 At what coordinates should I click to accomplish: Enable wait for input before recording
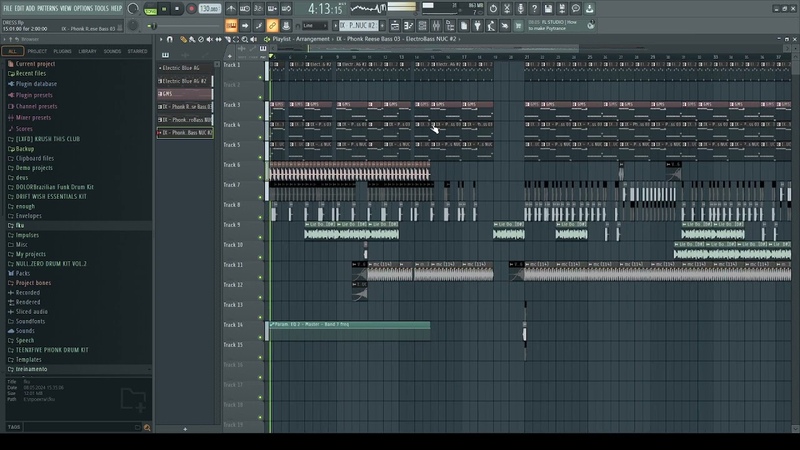click(x=245, y=9)
